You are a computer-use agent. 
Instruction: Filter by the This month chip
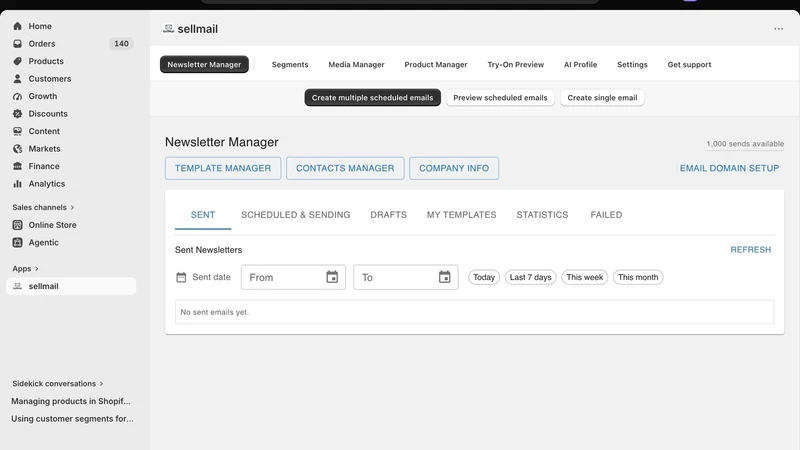pyautogui.click(x=638, y=277)
